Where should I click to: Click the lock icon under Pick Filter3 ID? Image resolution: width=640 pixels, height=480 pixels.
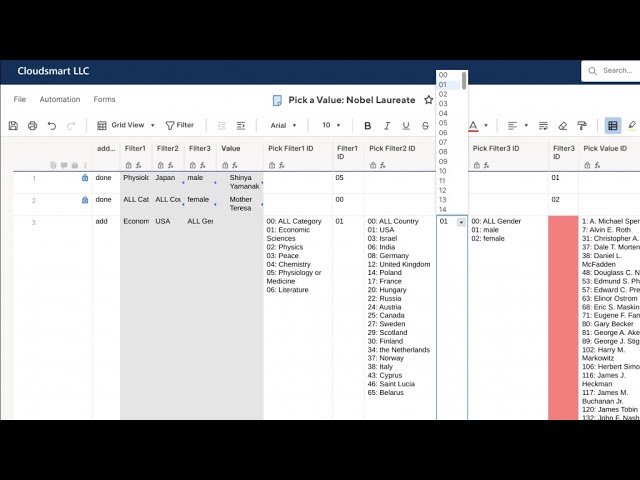click(476, 165)
